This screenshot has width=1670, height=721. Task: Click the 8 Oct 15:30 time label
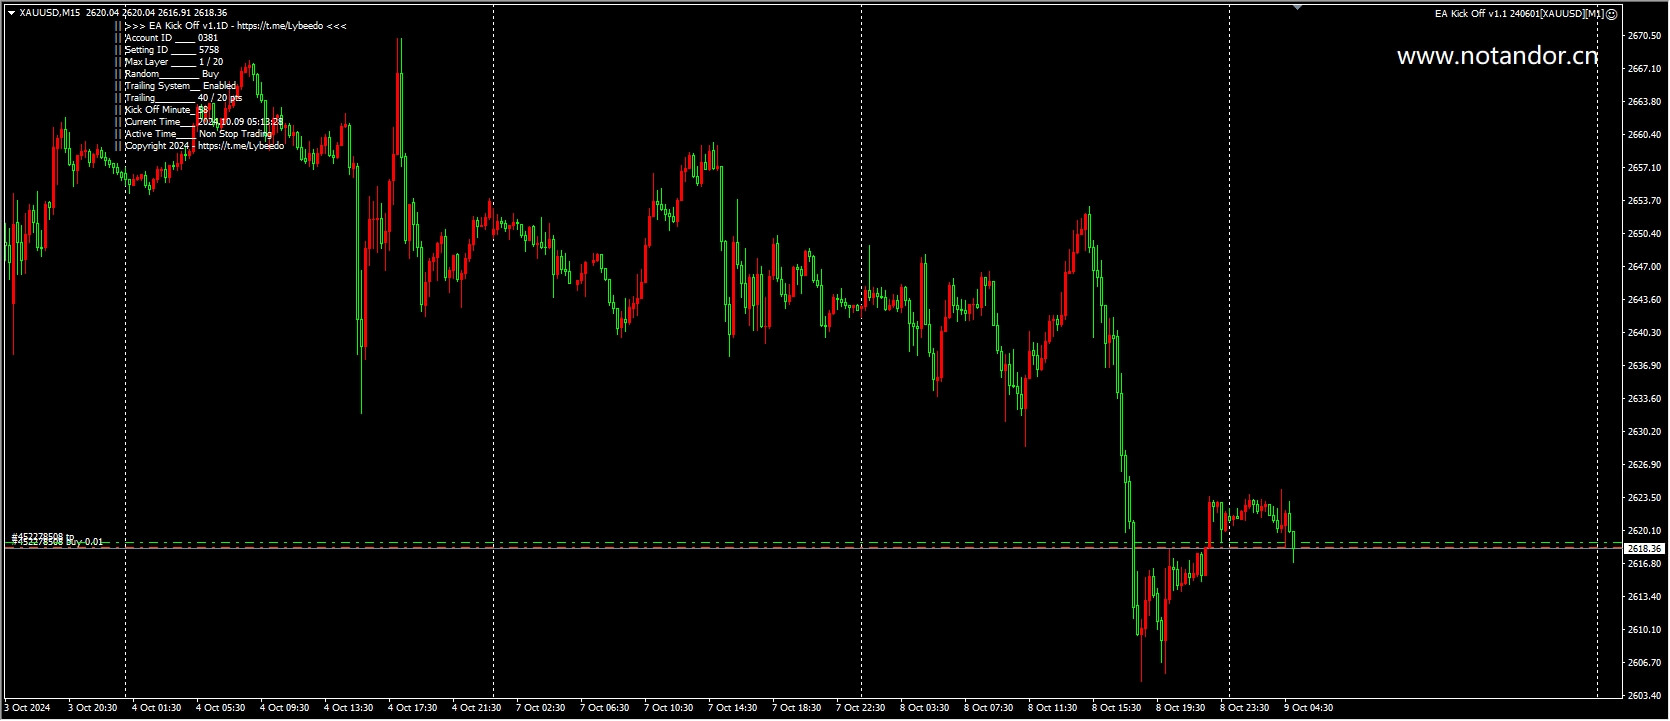coord(1117,708)
